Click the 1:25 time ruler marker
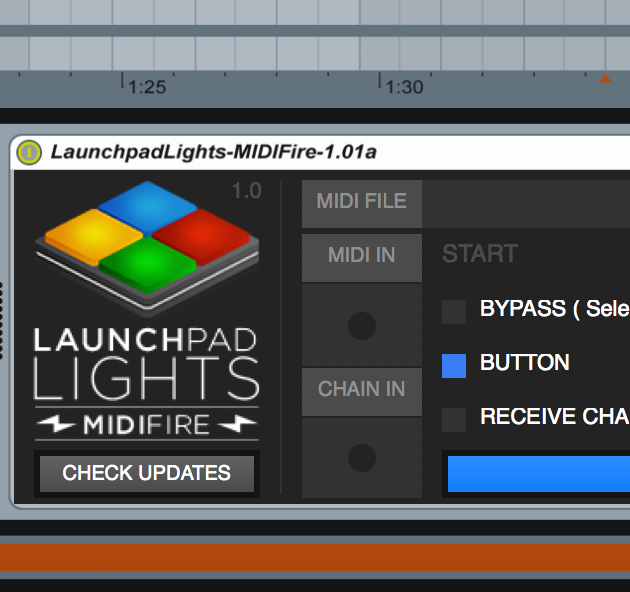Viewport: 630px width, 592px height. tap(147, 87)
